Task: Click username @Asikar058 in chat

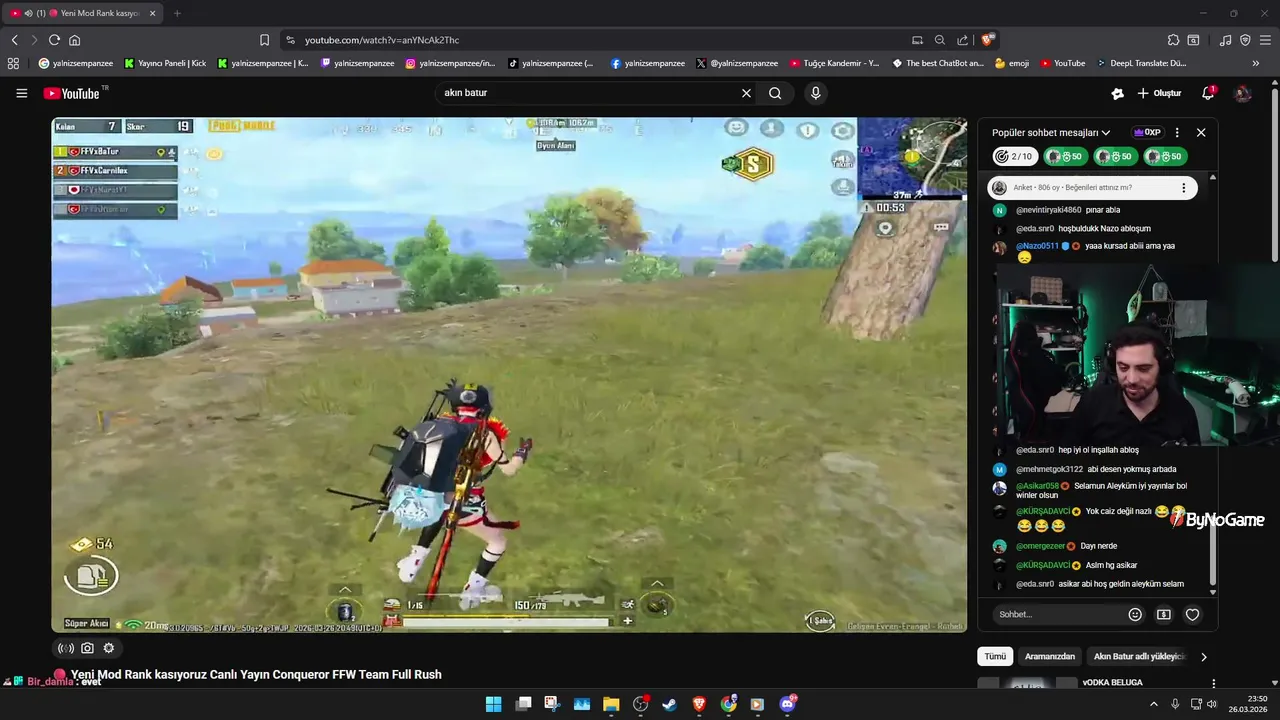Action: point(1037,486)
